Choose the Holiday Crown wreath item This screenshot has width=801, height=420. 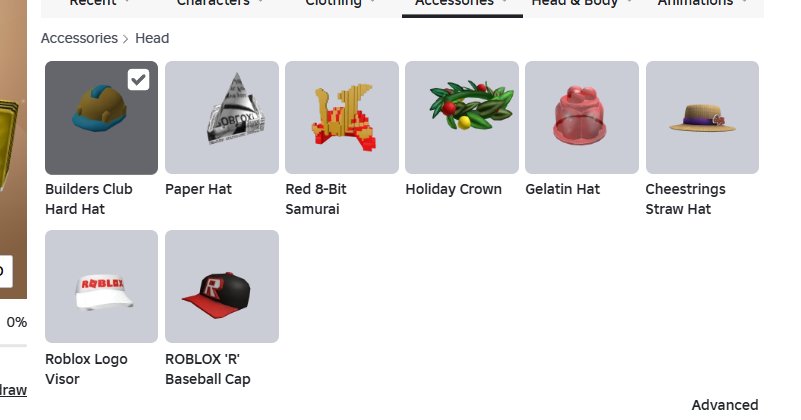(462, 118)
